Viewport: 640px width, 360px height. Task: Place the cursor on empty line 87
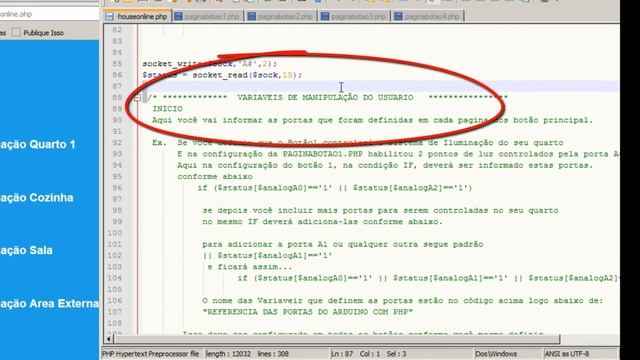click(x=380, y=86)
